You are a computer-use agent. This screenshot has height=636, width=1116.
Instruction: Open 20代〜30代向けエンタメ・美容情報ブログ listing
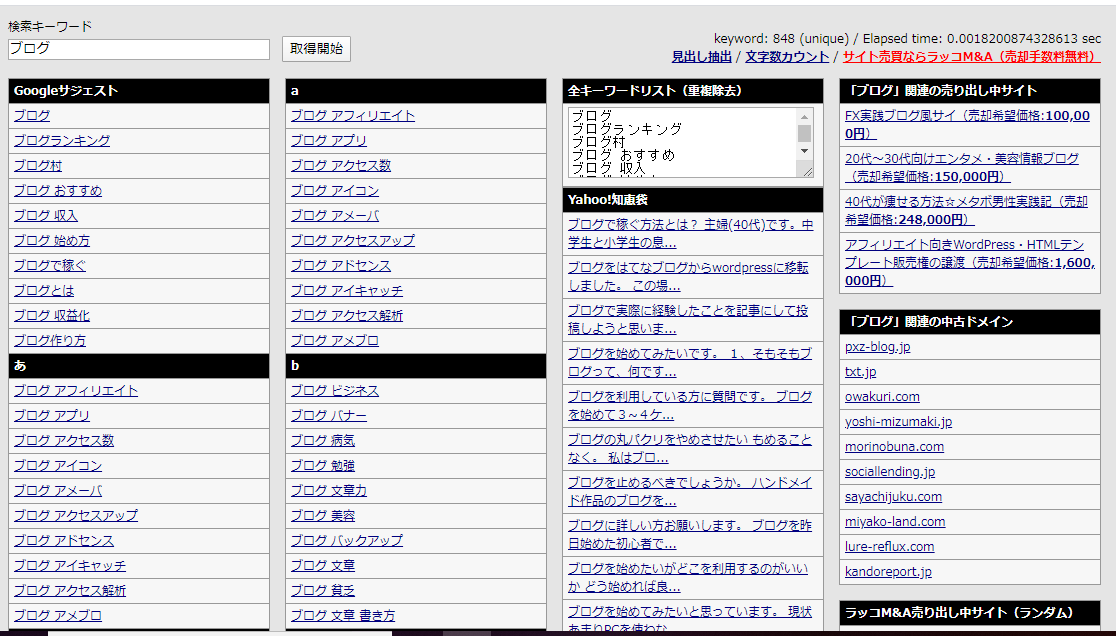click(962, 167)
